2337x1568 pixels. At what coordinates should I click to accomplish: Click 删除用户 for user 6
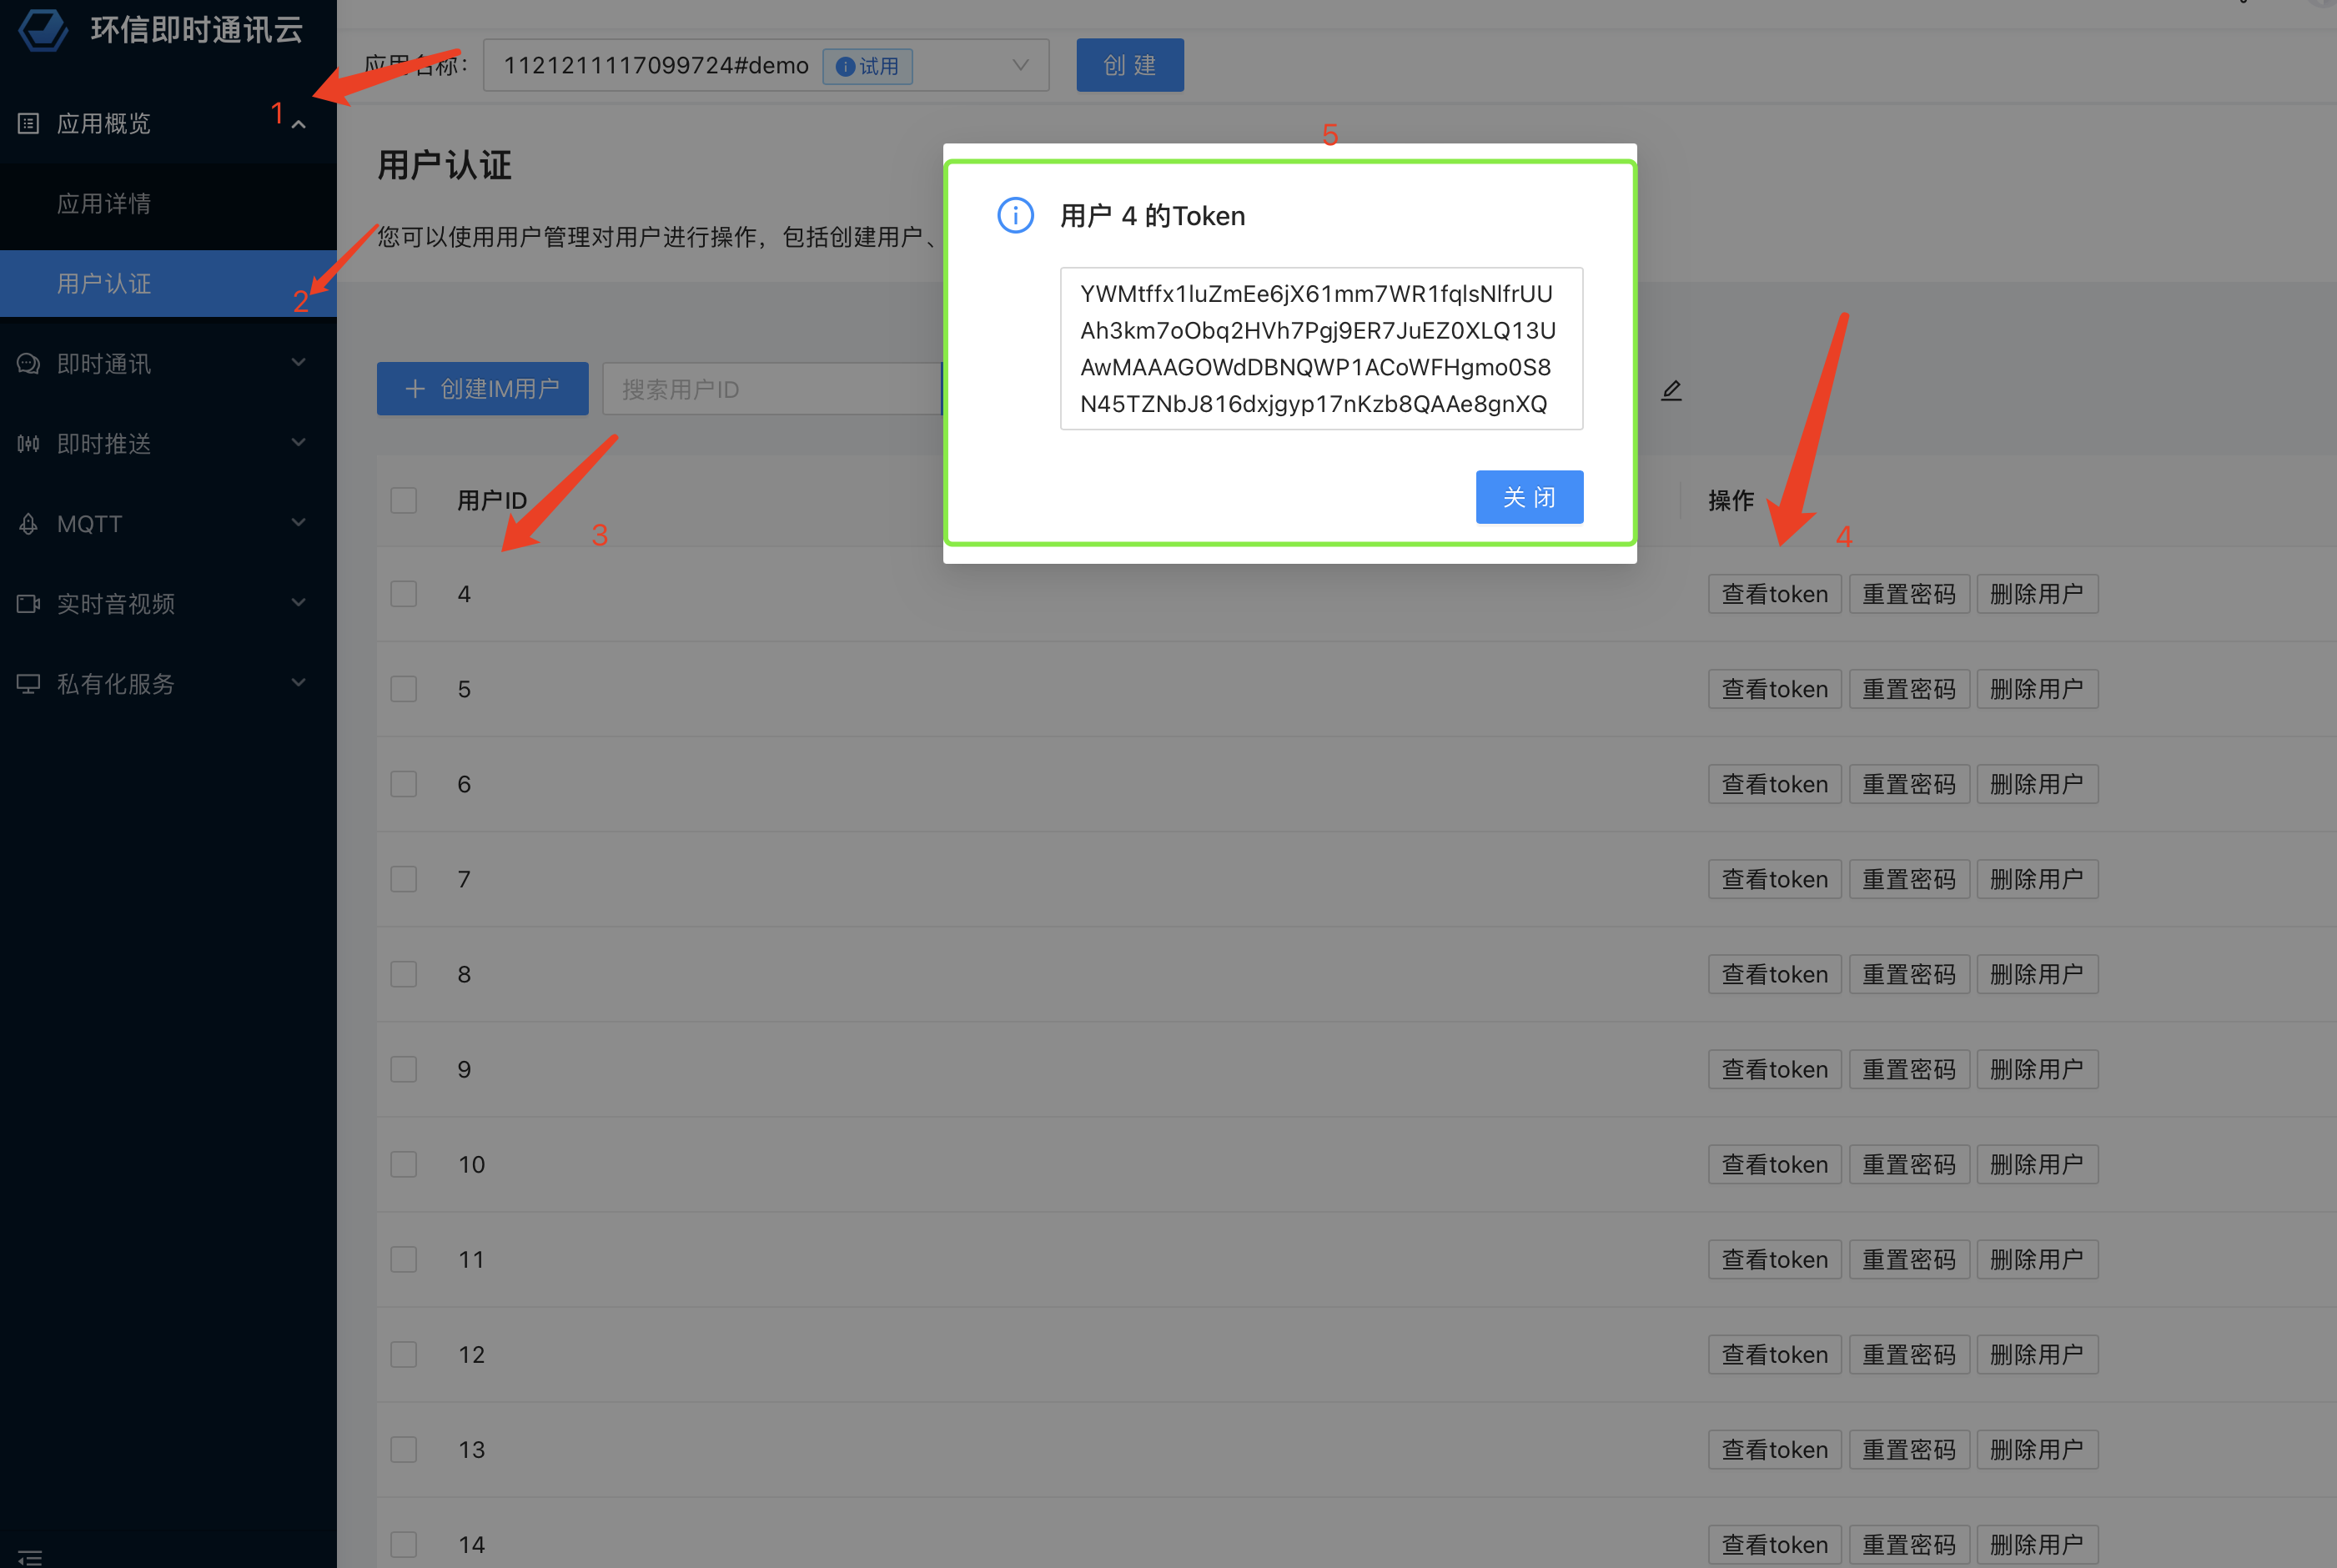pos(2037,784)
